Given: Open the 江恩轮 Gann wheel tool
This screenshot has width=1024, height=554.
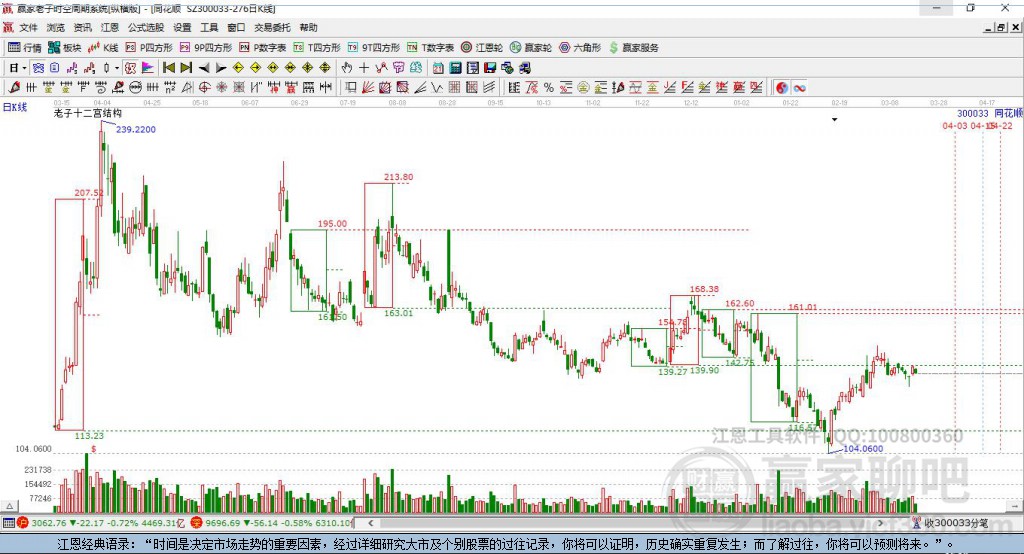Looking at the screenshot, I should coord(482,48).
